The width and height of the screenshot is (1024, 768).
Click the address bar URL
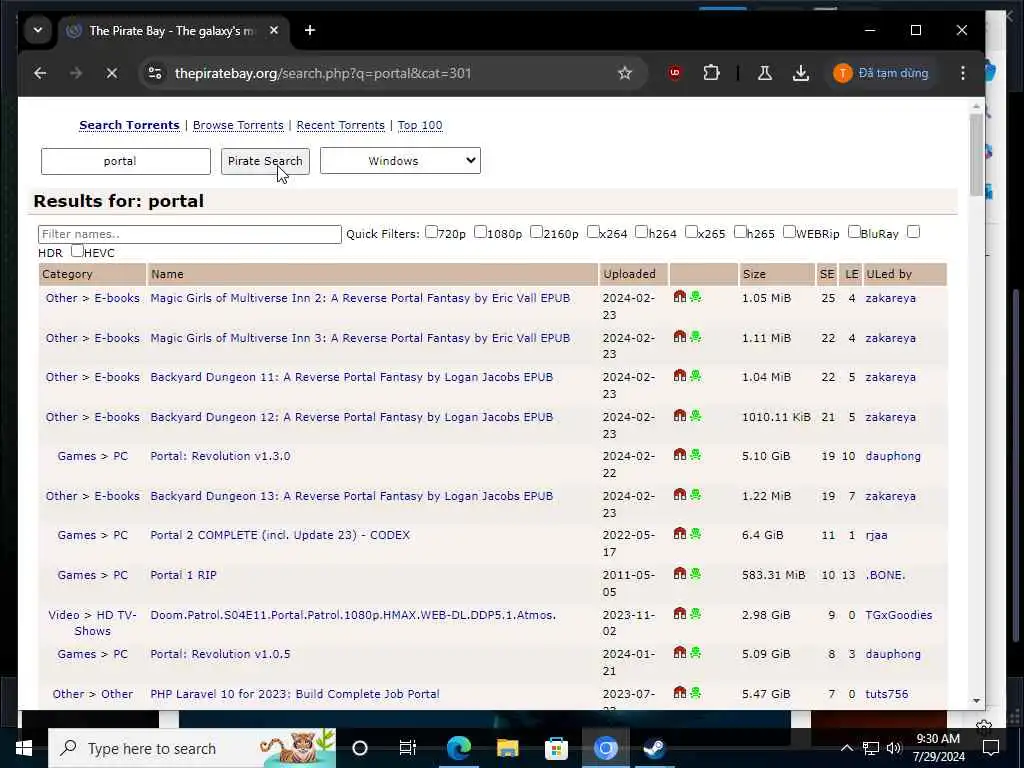click(x=323, y=73)
